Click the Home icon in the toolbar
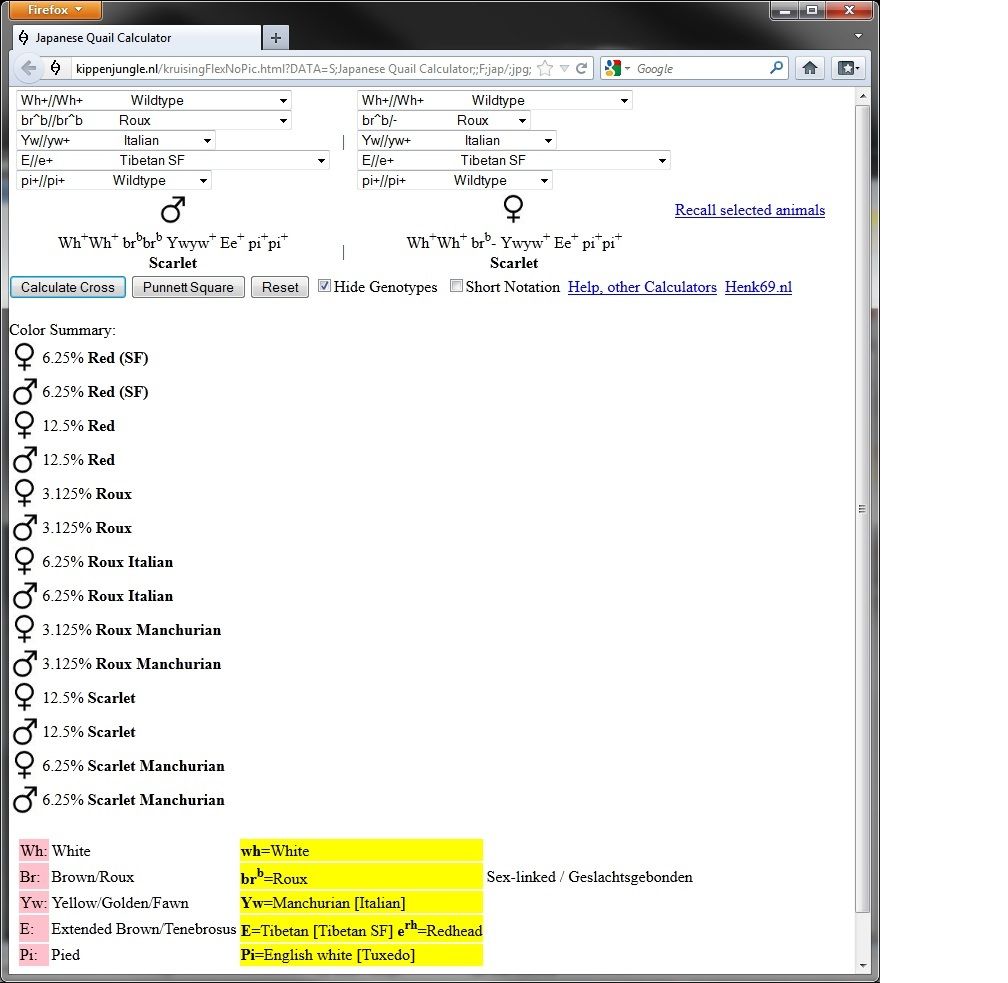Screen dimensions: 1008x983 coord(810,69)
